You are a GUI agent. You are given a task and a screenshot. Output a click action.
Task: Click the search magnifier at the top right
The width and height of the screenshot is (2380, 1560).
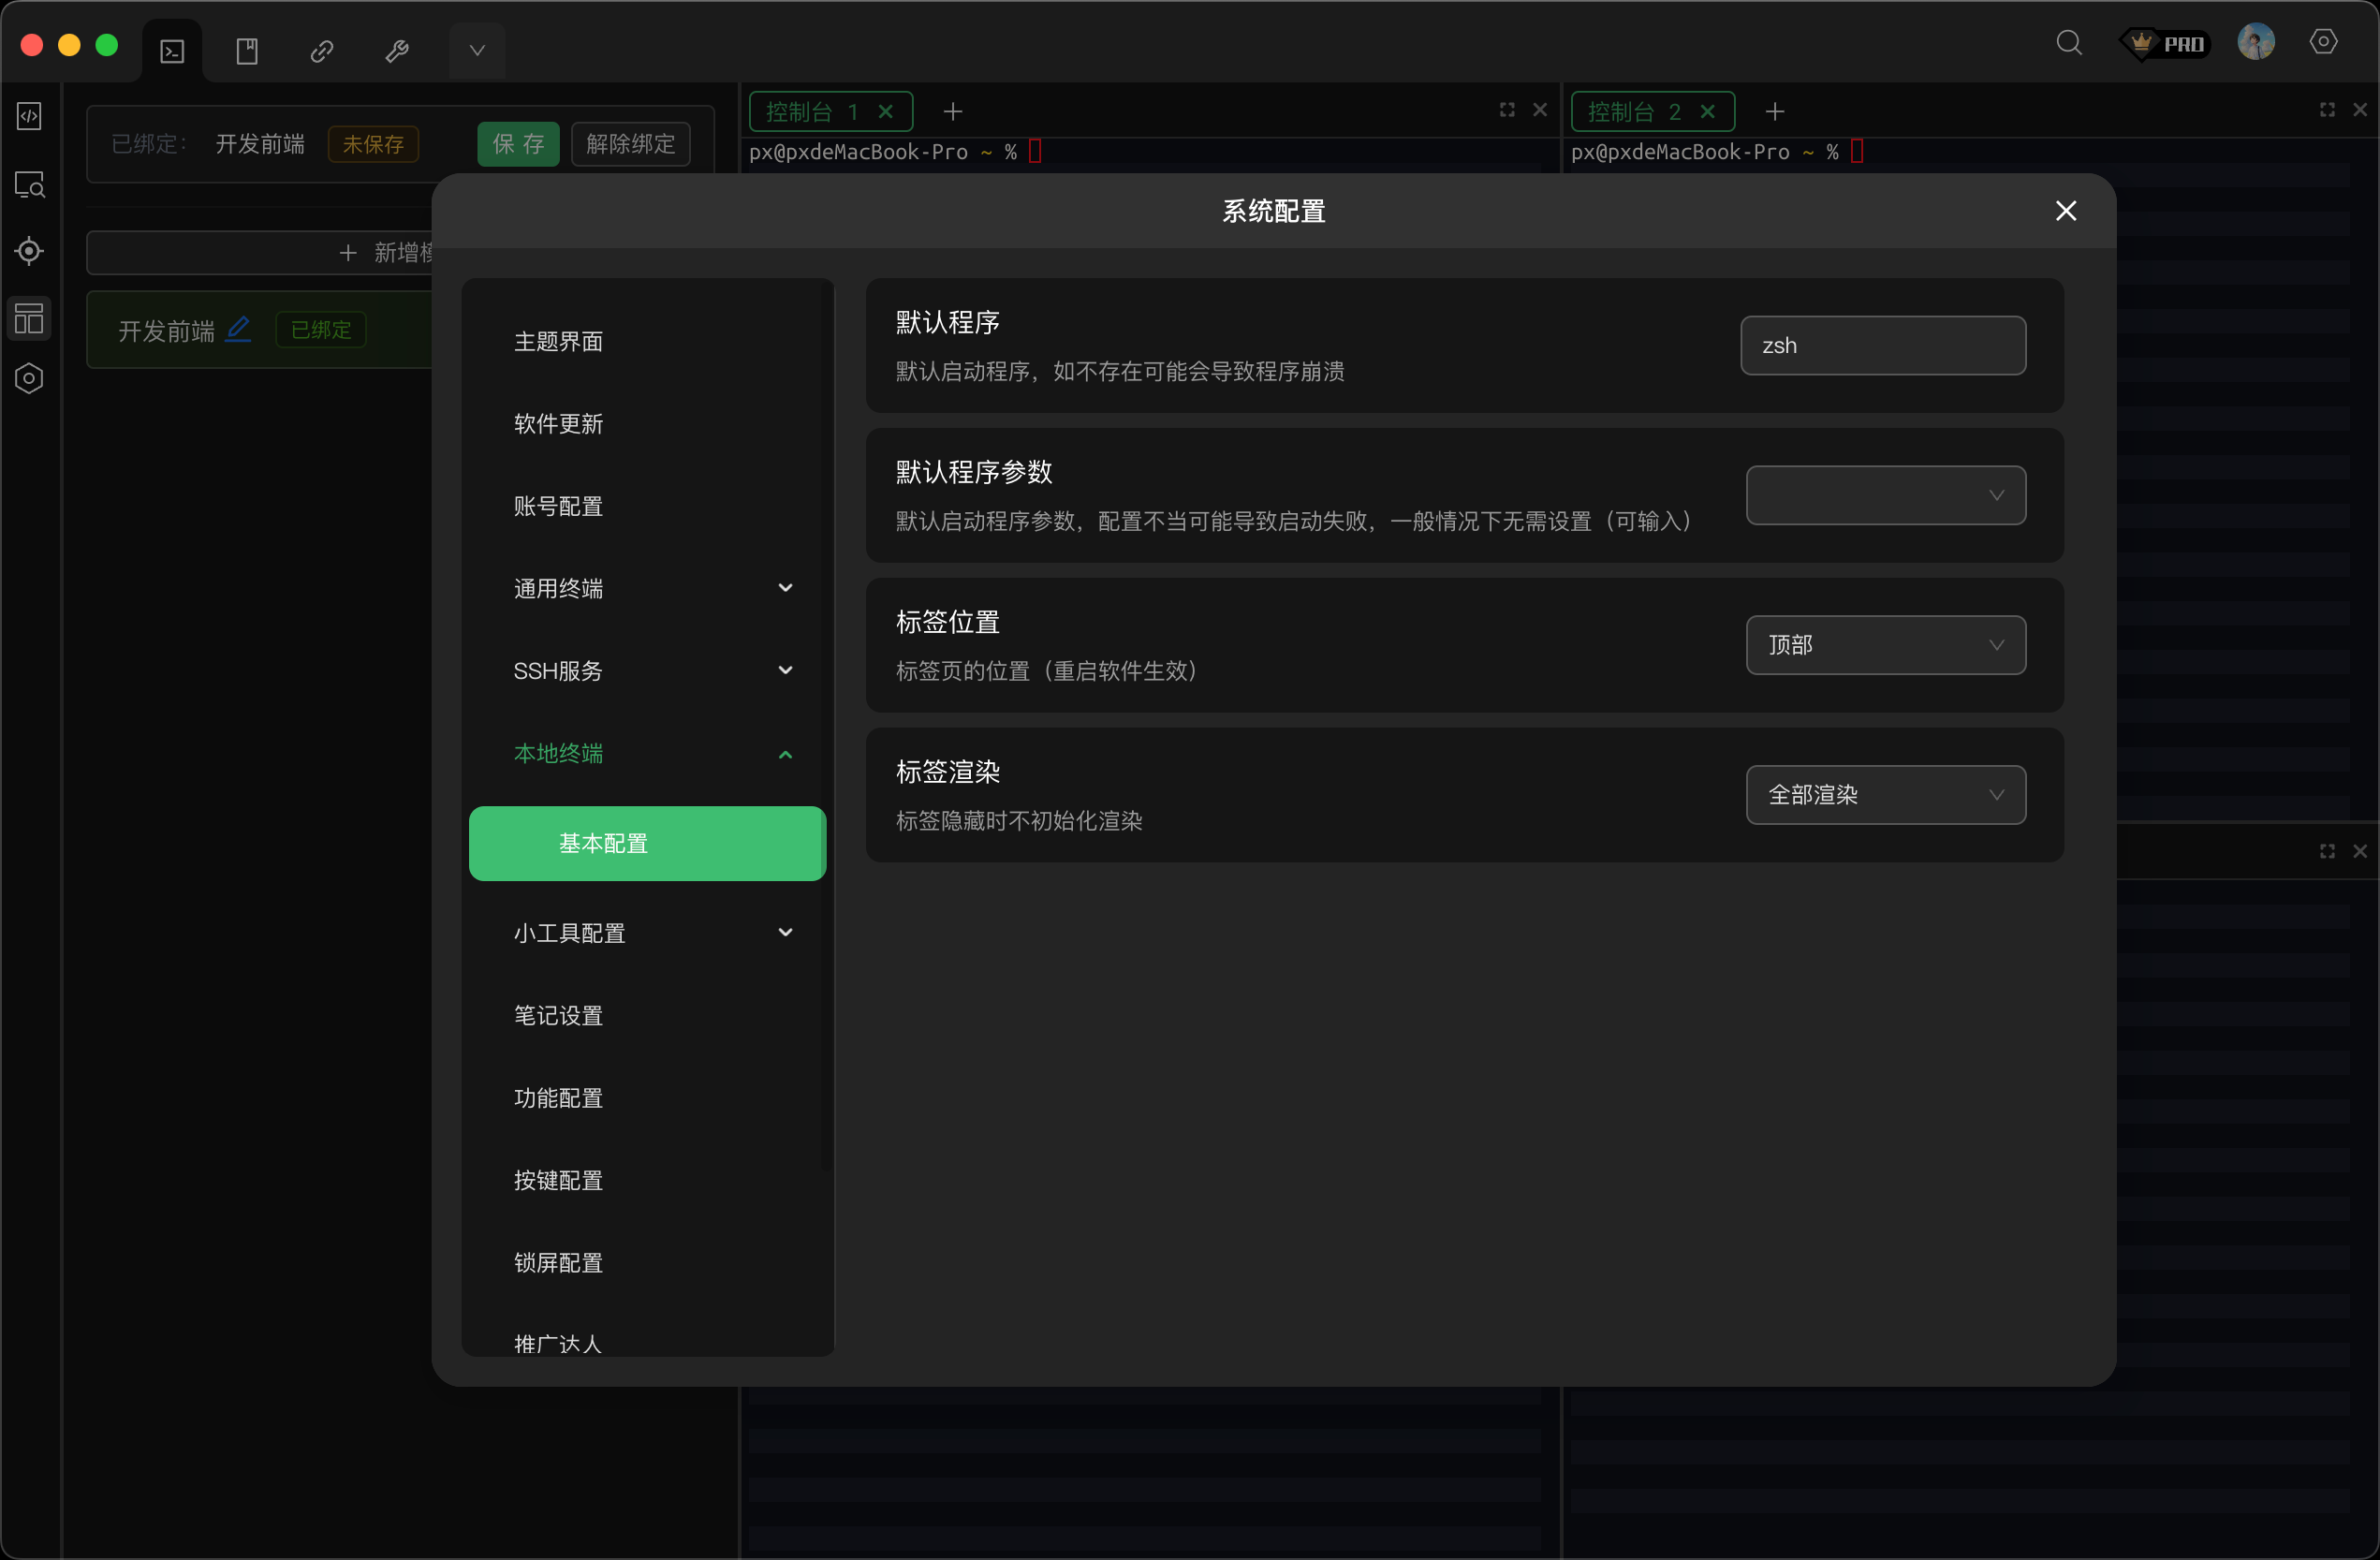(2069, 42)
